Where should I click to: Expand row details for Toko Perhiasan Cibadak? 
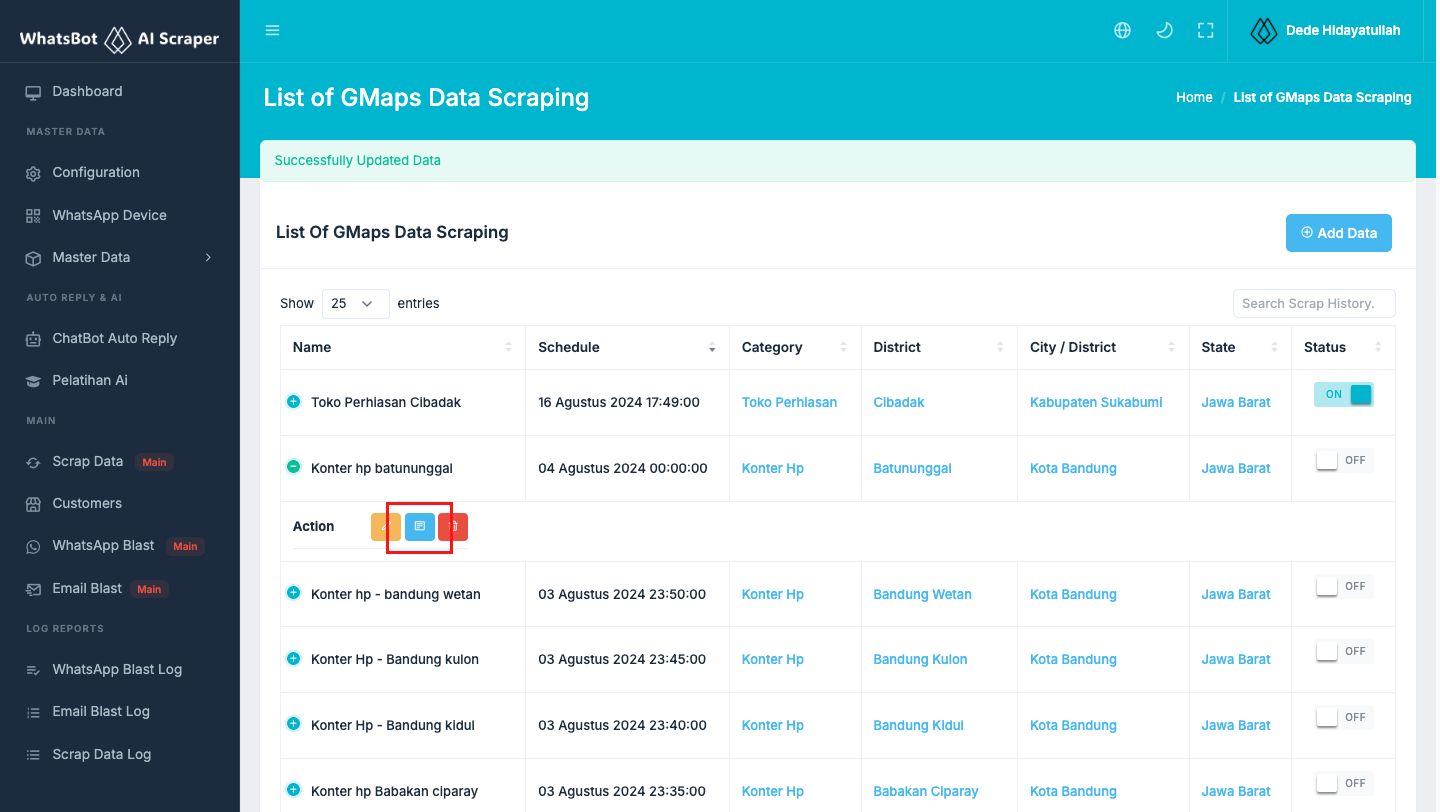click(294, 402)
